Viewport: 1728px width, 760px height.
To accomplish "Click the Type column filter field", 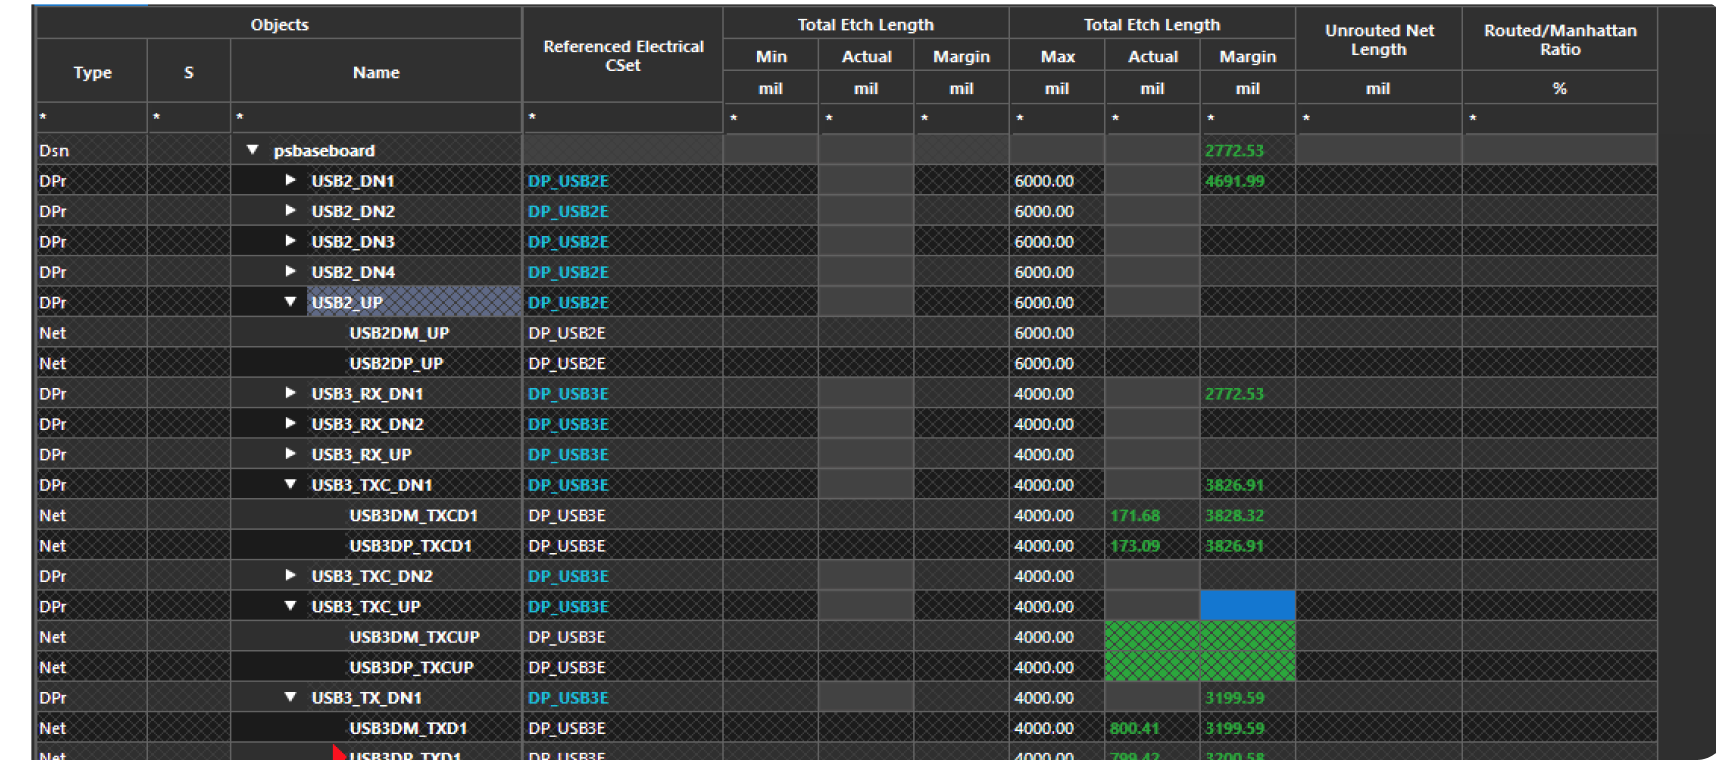I will (92, 118).
